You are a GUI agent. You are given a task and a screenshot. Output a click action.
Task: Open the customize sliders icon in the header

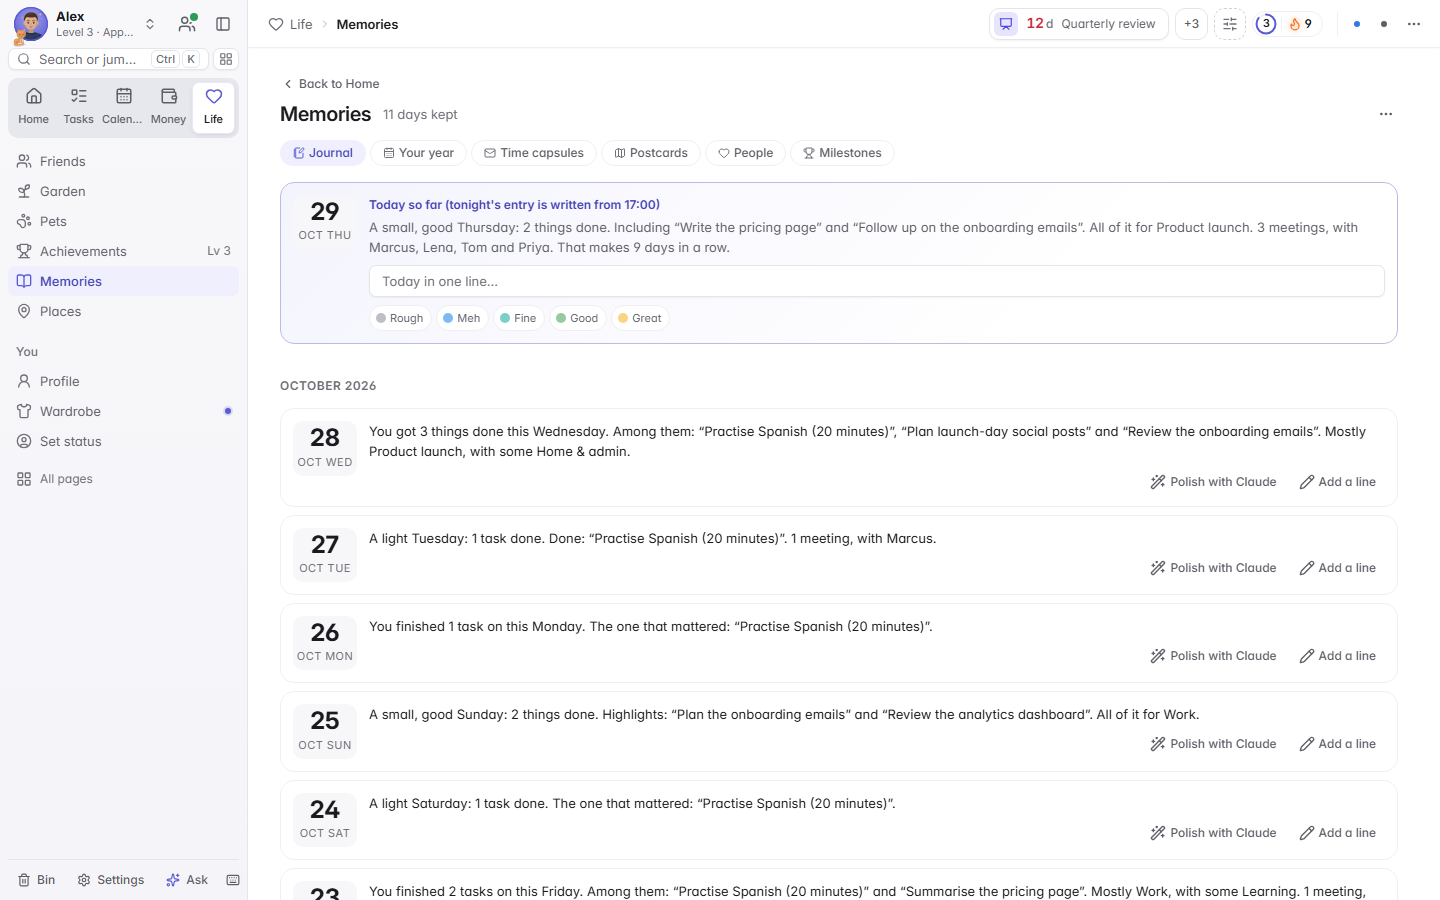tap(1230, 24)
